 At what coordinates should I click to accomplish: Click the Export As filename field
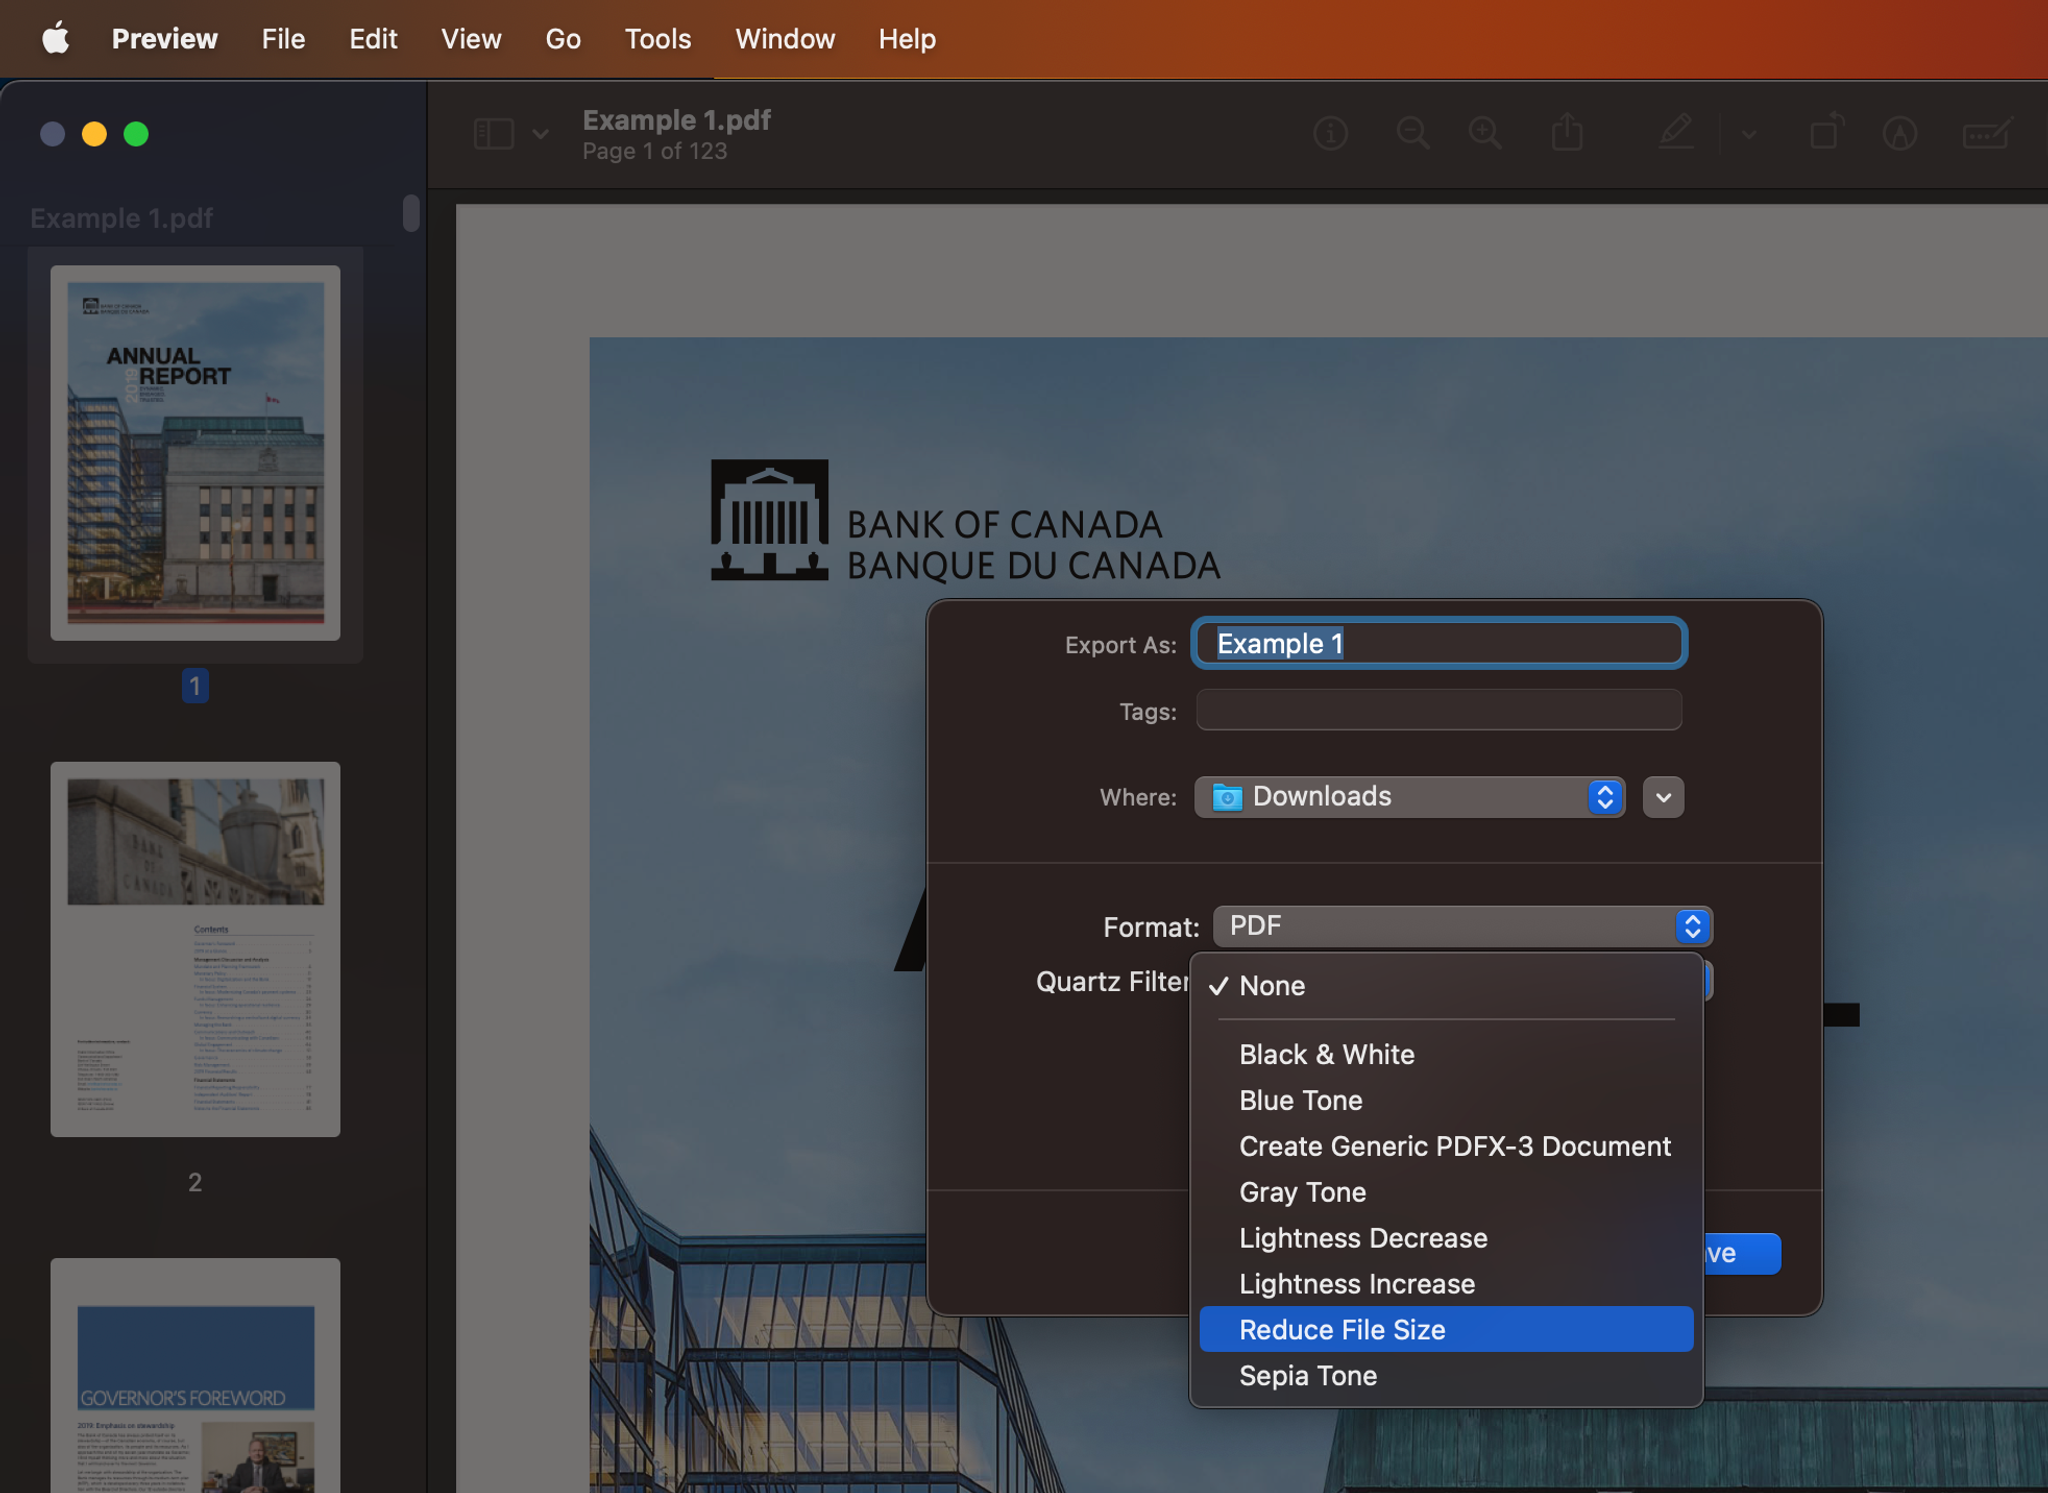1439,643
